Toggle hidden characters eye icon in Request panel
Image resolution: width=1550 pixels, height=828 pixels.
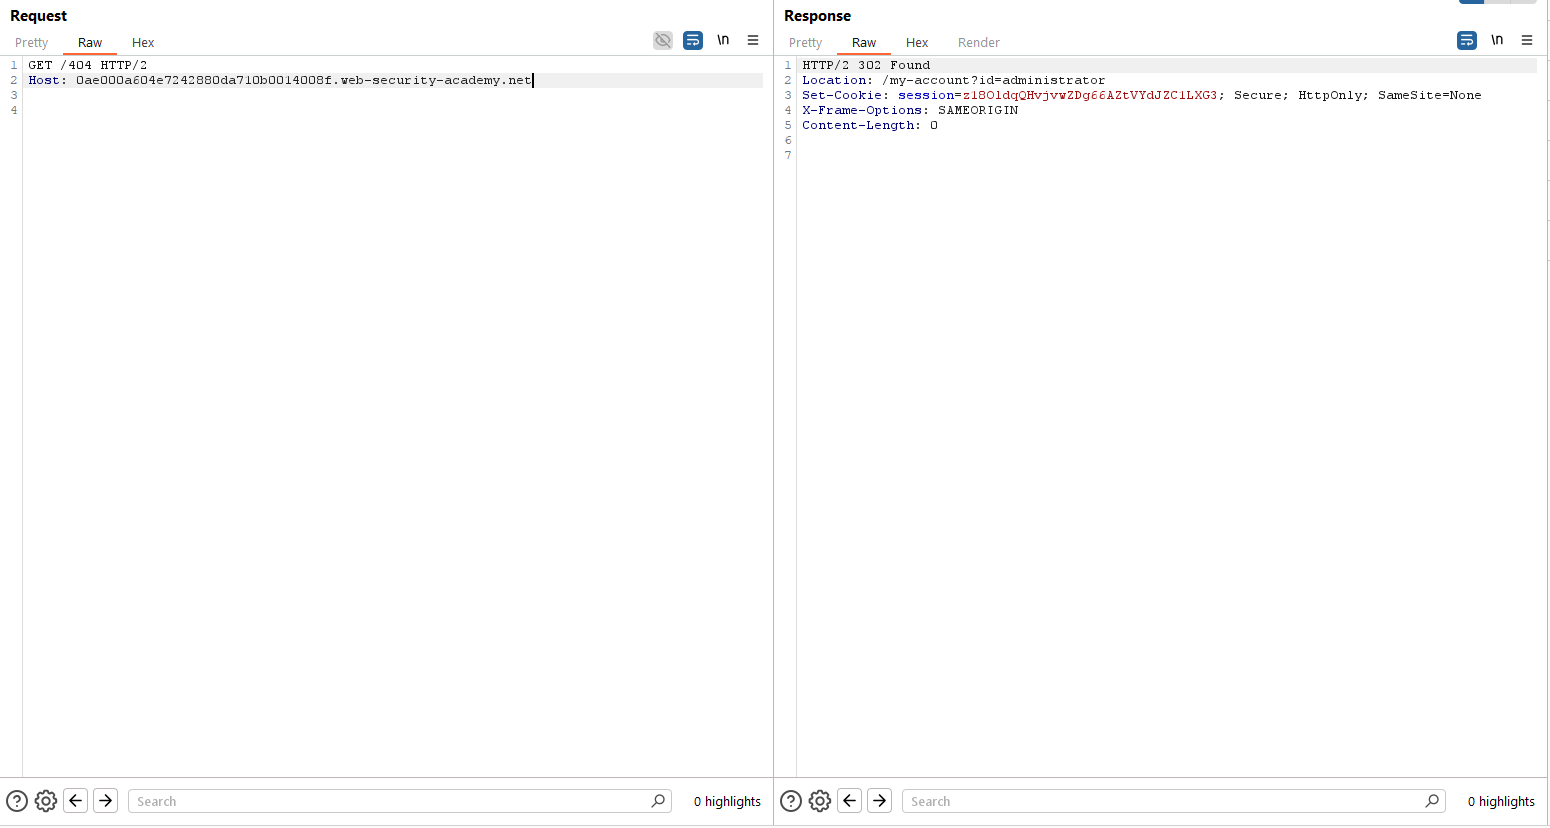point(663,41)
